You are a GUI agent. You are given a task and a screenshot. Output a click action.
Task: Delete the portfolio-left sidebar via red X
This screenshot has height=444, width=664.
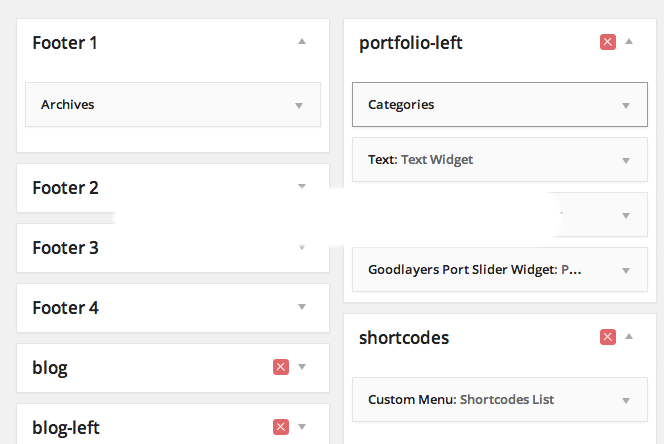[x=608, y=42]
